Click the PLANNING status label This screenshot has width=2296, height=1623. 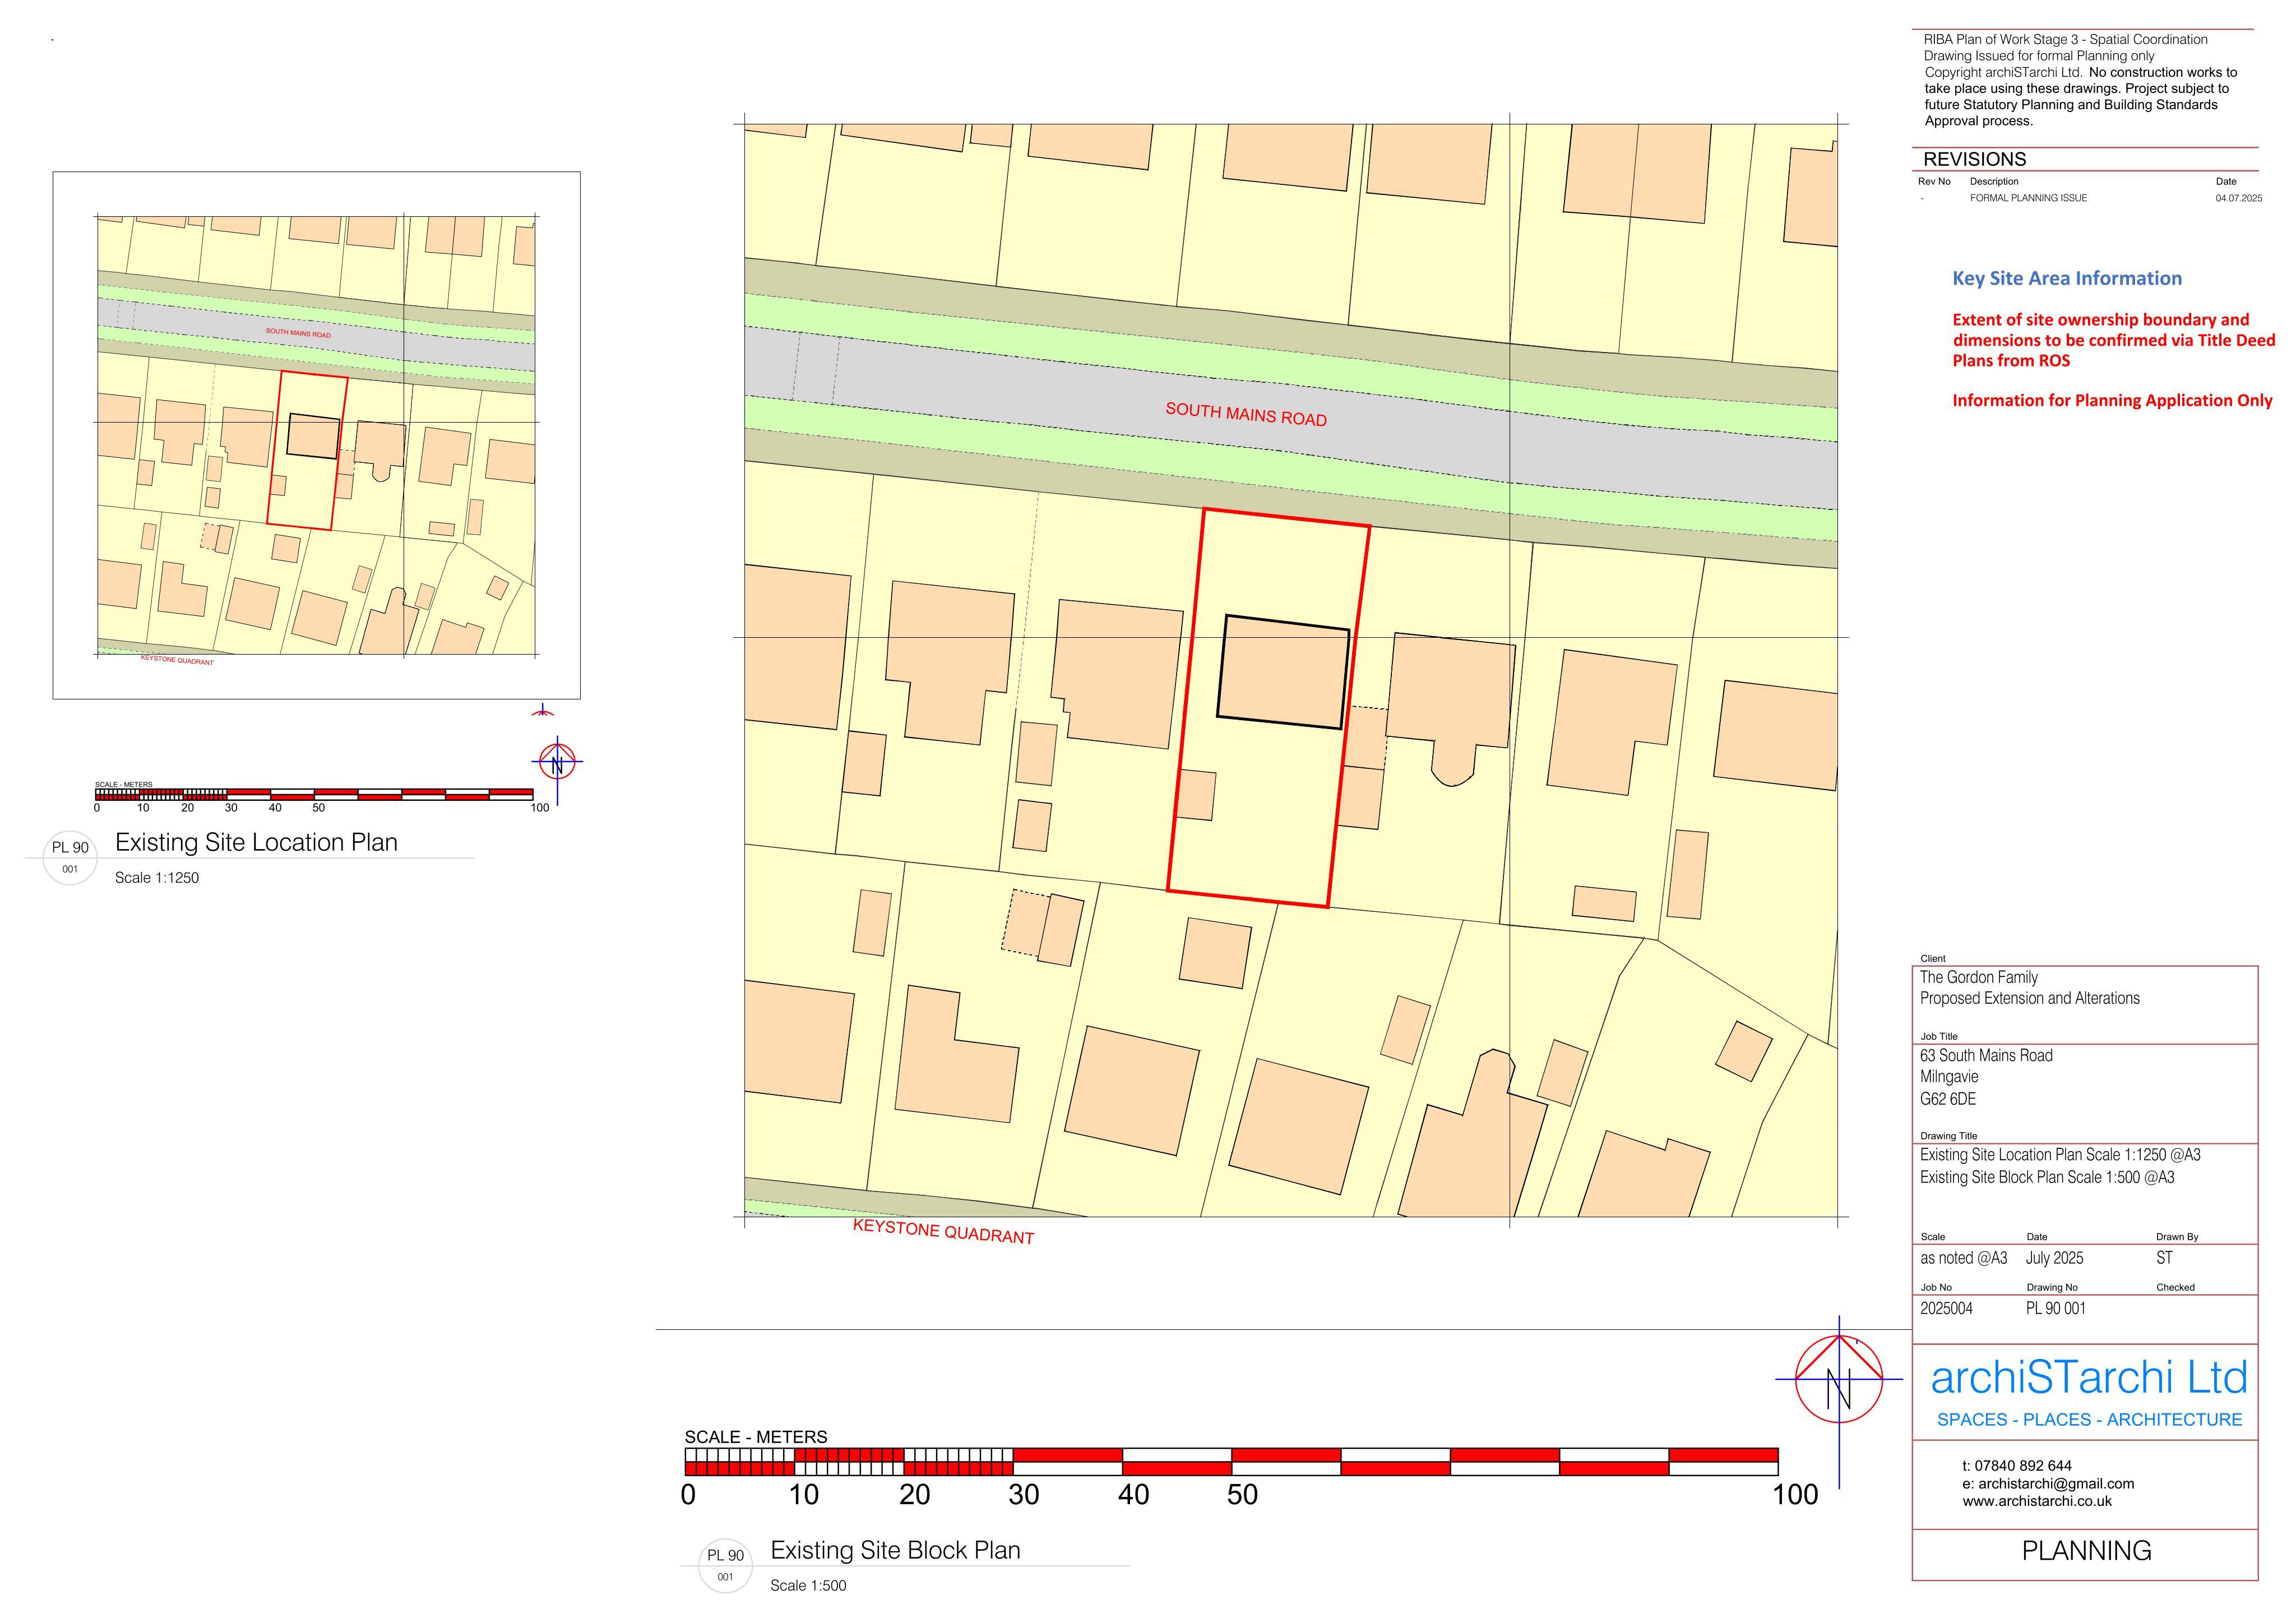[2086, 1551]
